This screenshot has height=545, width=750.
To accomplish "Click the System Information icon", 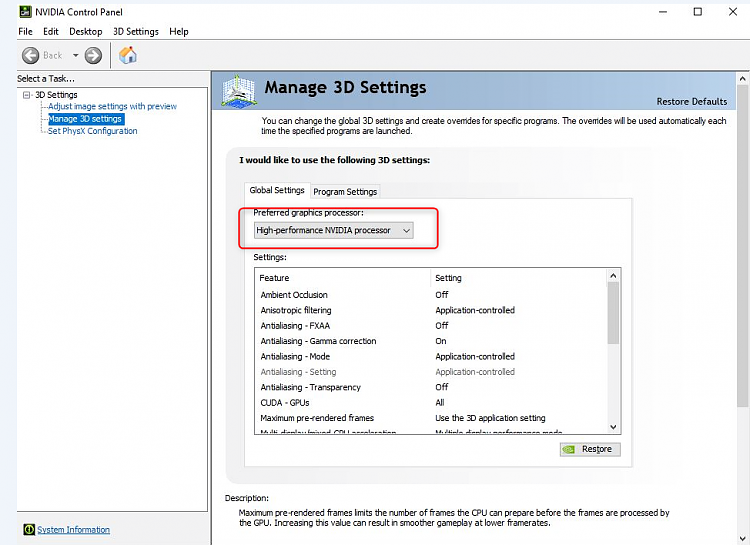I will (29, 529).
